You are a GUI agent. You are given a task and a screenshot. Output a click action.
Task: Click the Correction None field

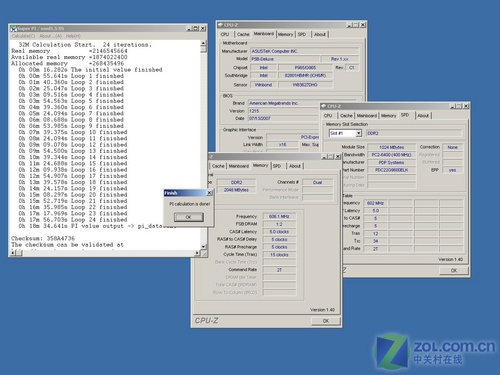pos(452,147)
